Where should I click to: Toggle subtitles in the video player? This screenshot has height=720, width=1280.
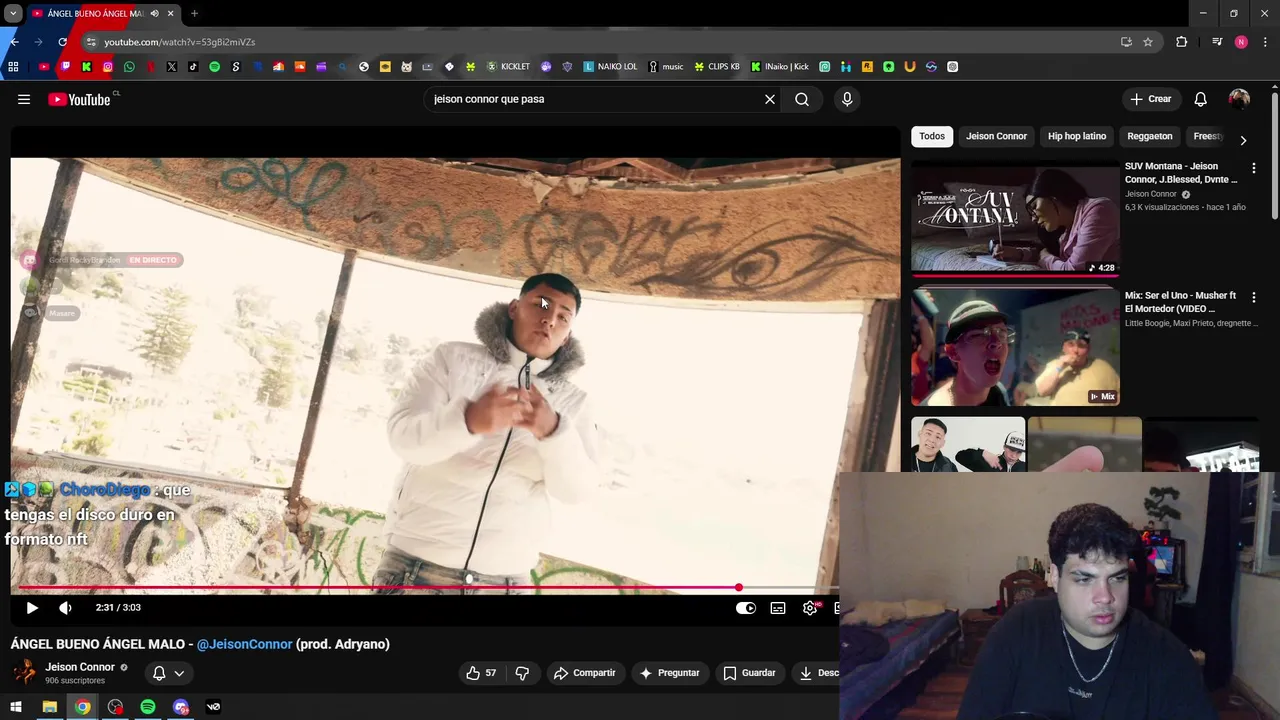[x=778, y=608]
